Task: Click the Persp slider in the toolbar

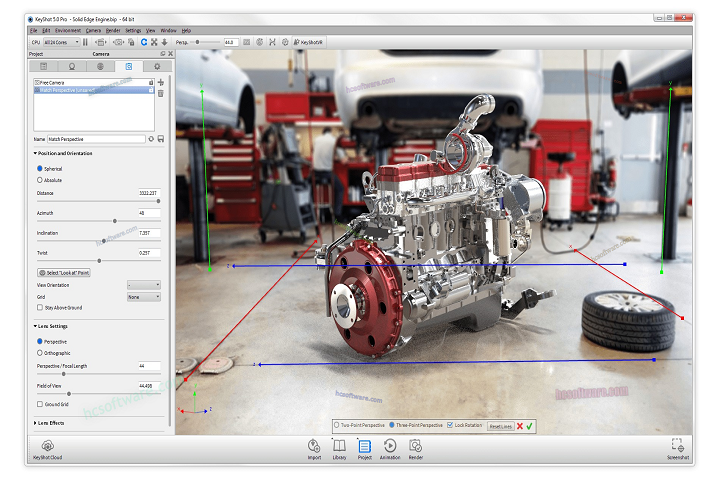Action: [x=197, y=42]
